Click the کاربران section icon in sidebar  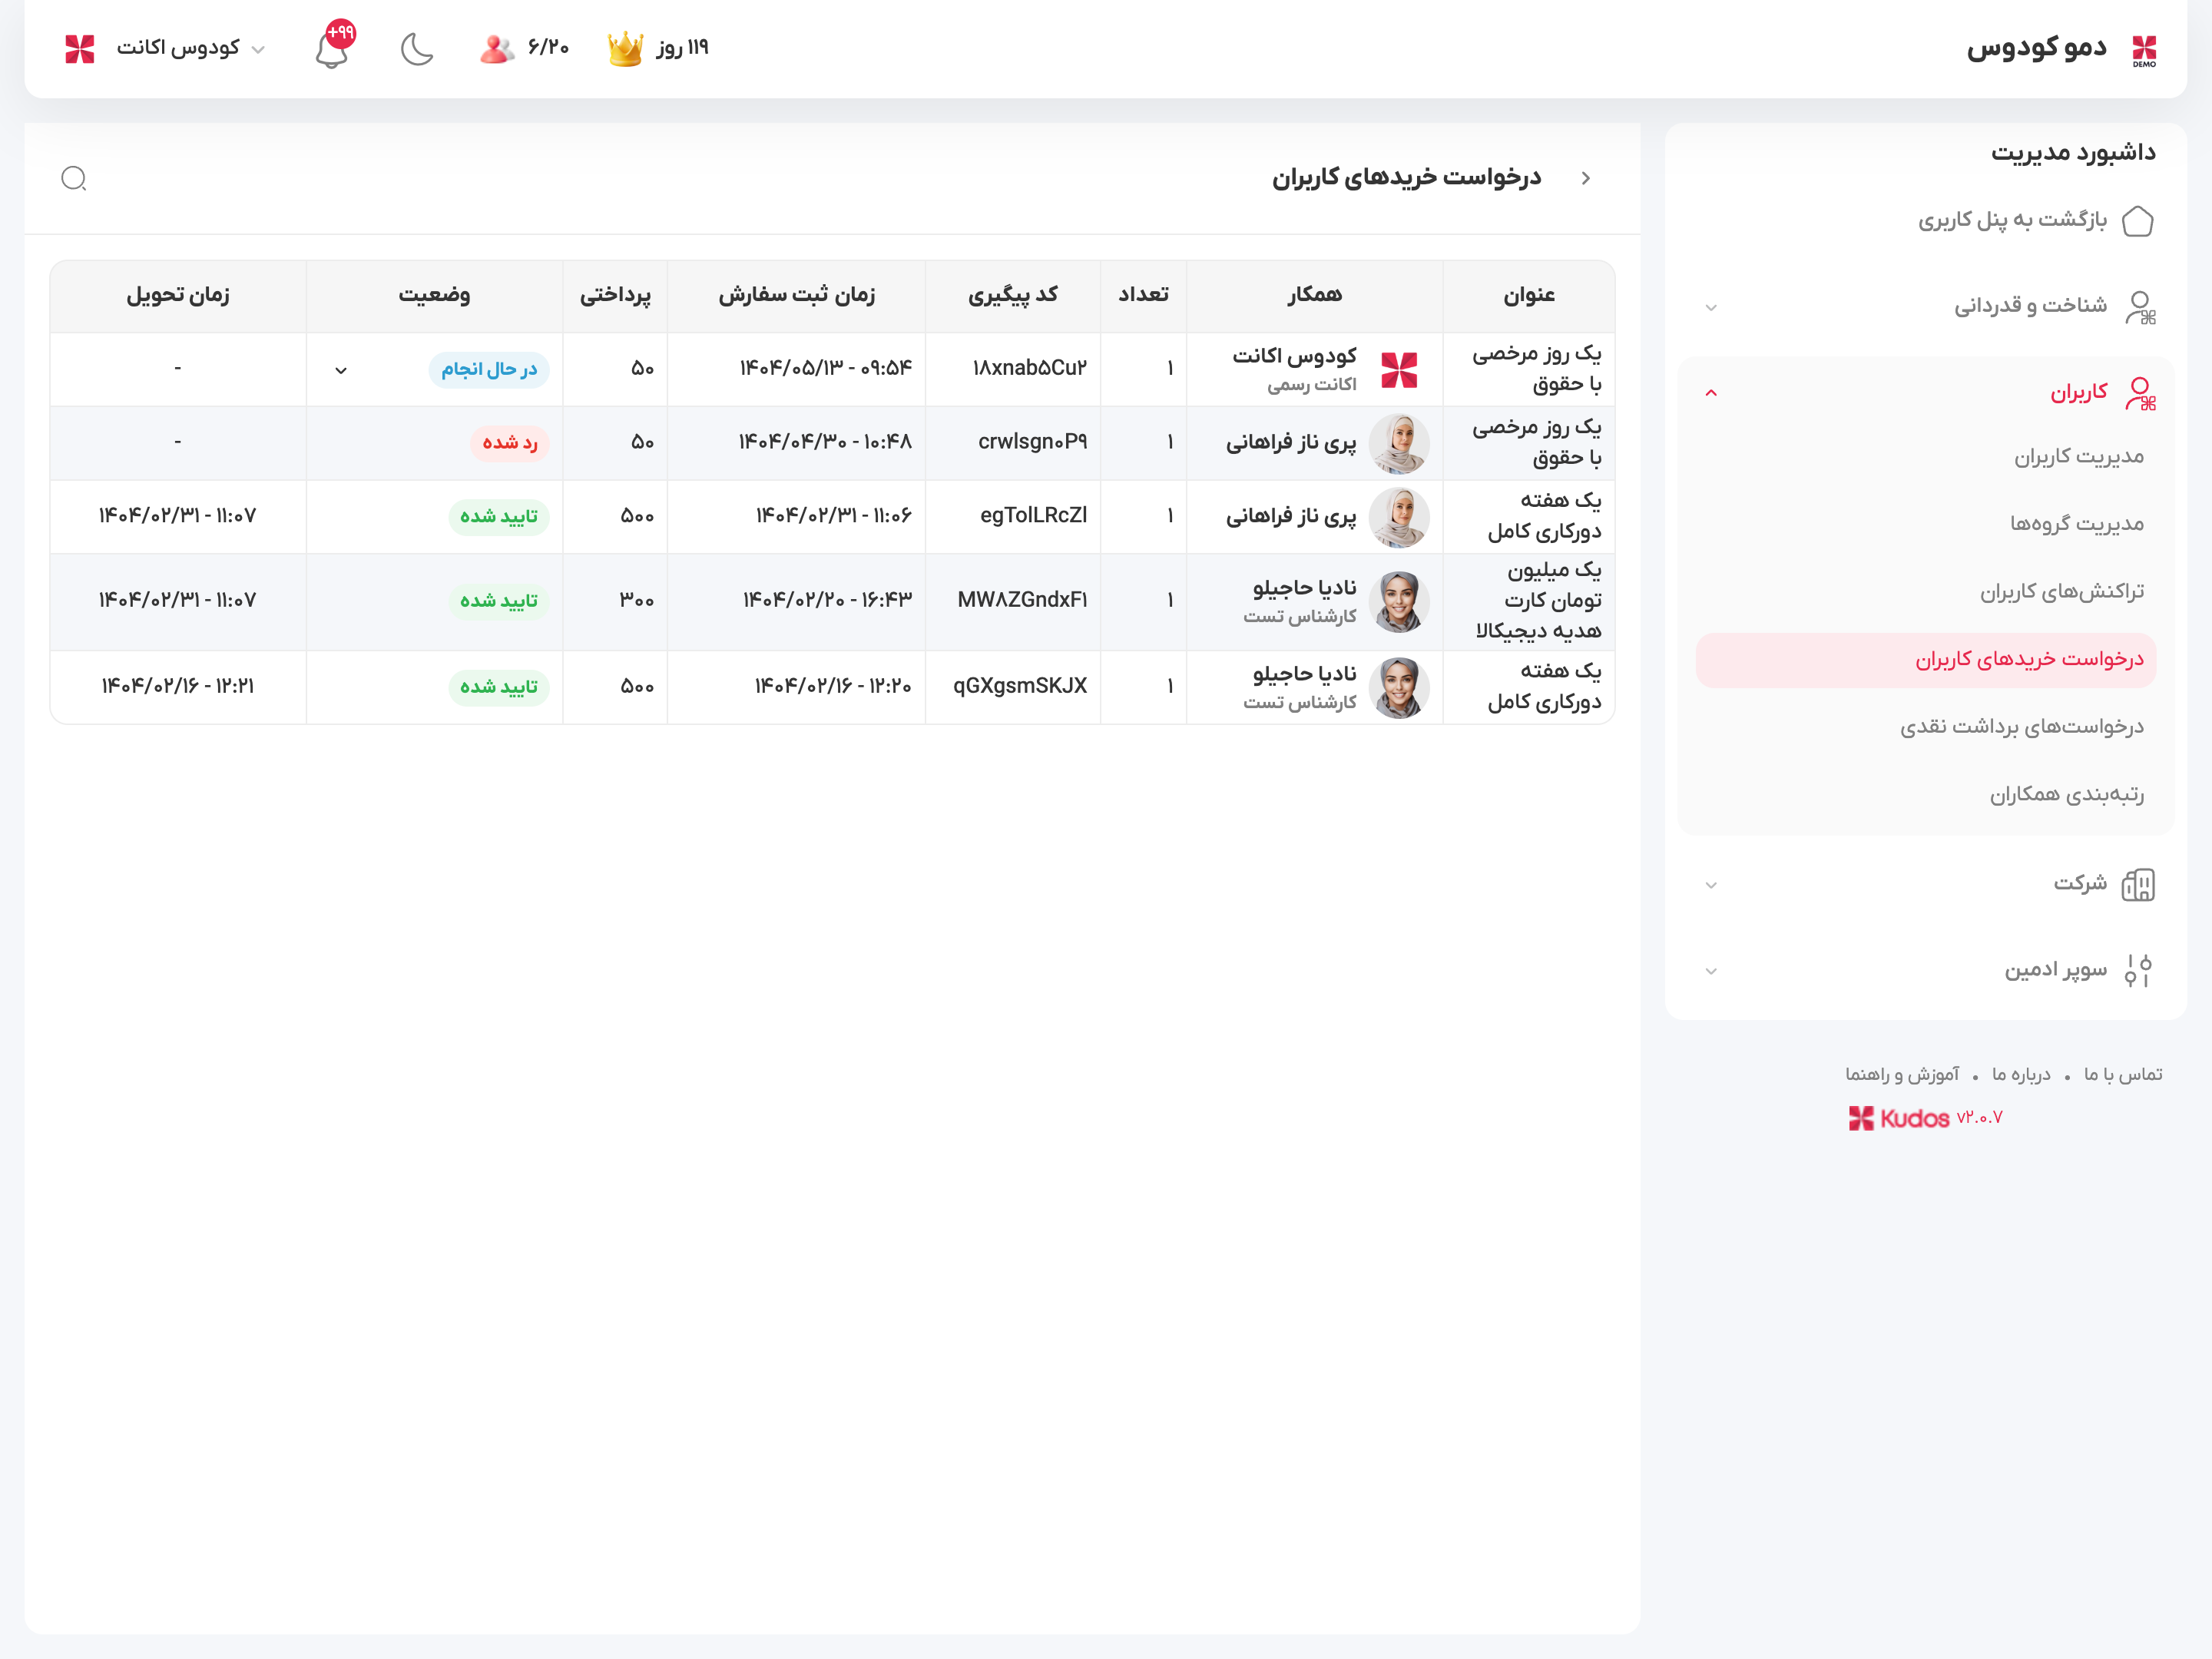[2141, 392]
